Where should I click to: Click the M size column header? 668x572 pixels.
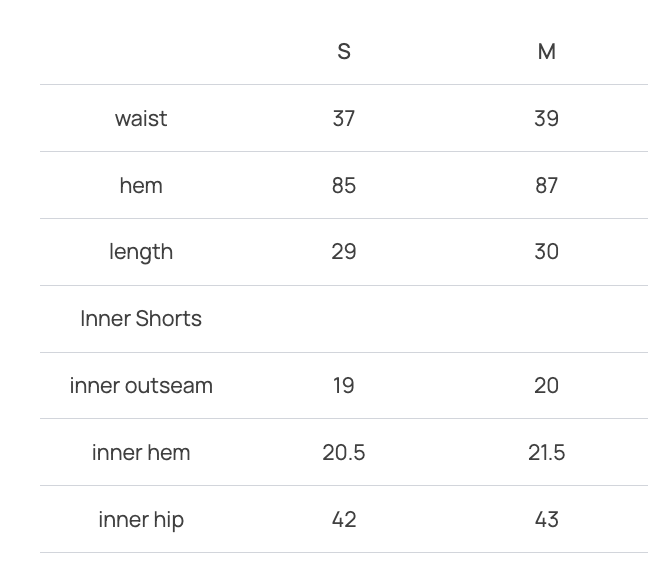coord(546,52)
